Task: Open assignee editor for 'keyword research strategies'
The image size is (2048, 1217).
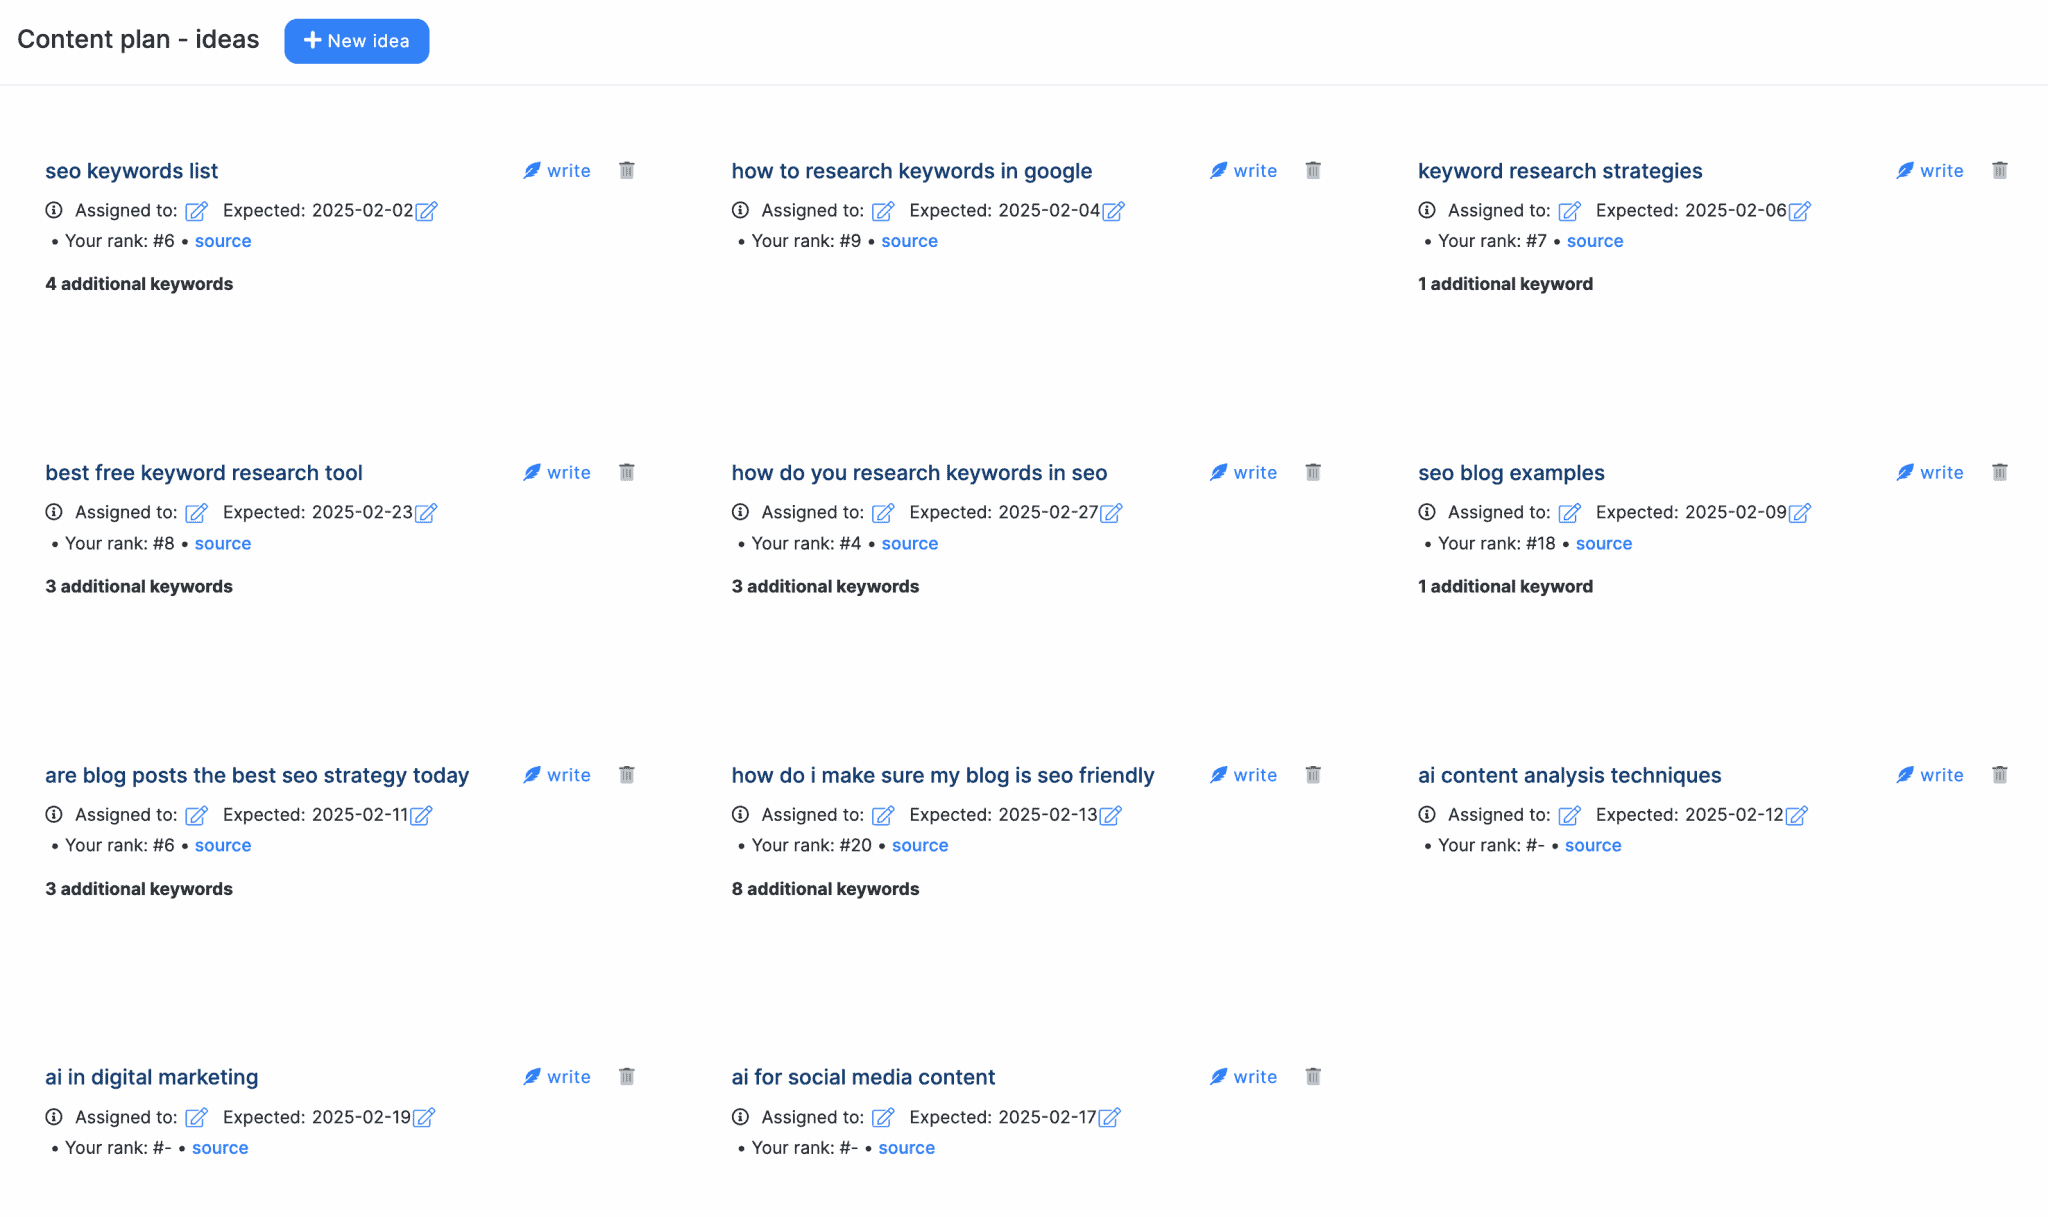Action: point(1569,211)
